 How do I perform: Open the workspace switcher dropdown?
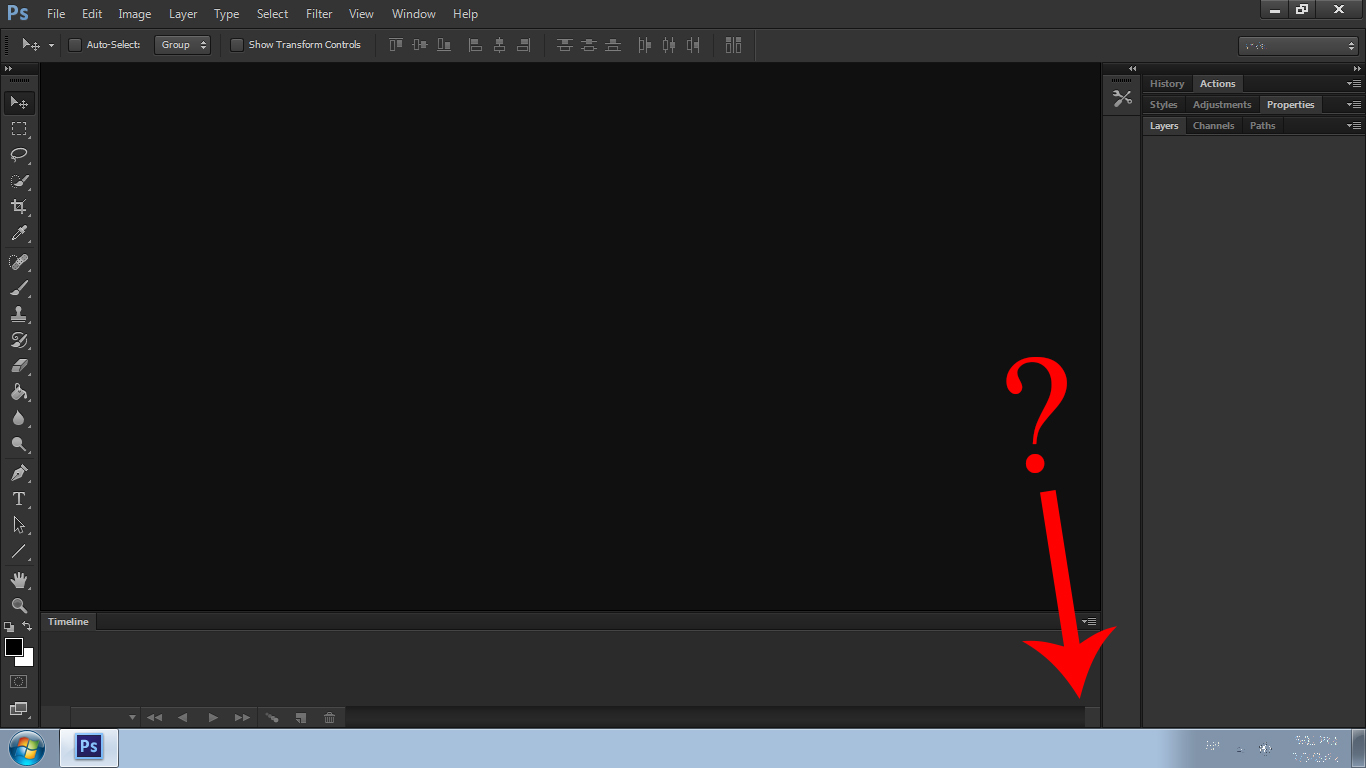coord(1298,46)
